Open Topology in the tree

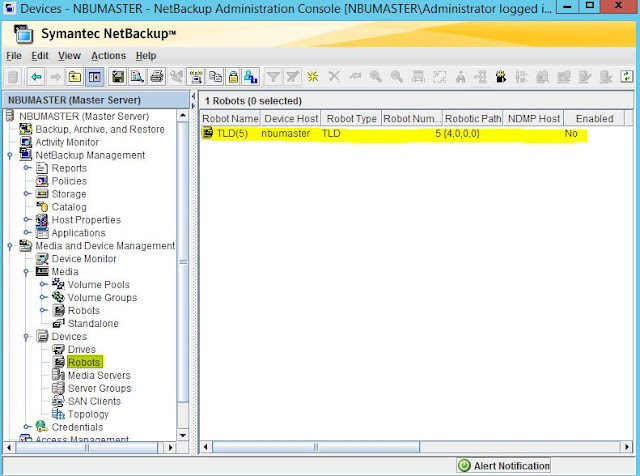point(88,414)
